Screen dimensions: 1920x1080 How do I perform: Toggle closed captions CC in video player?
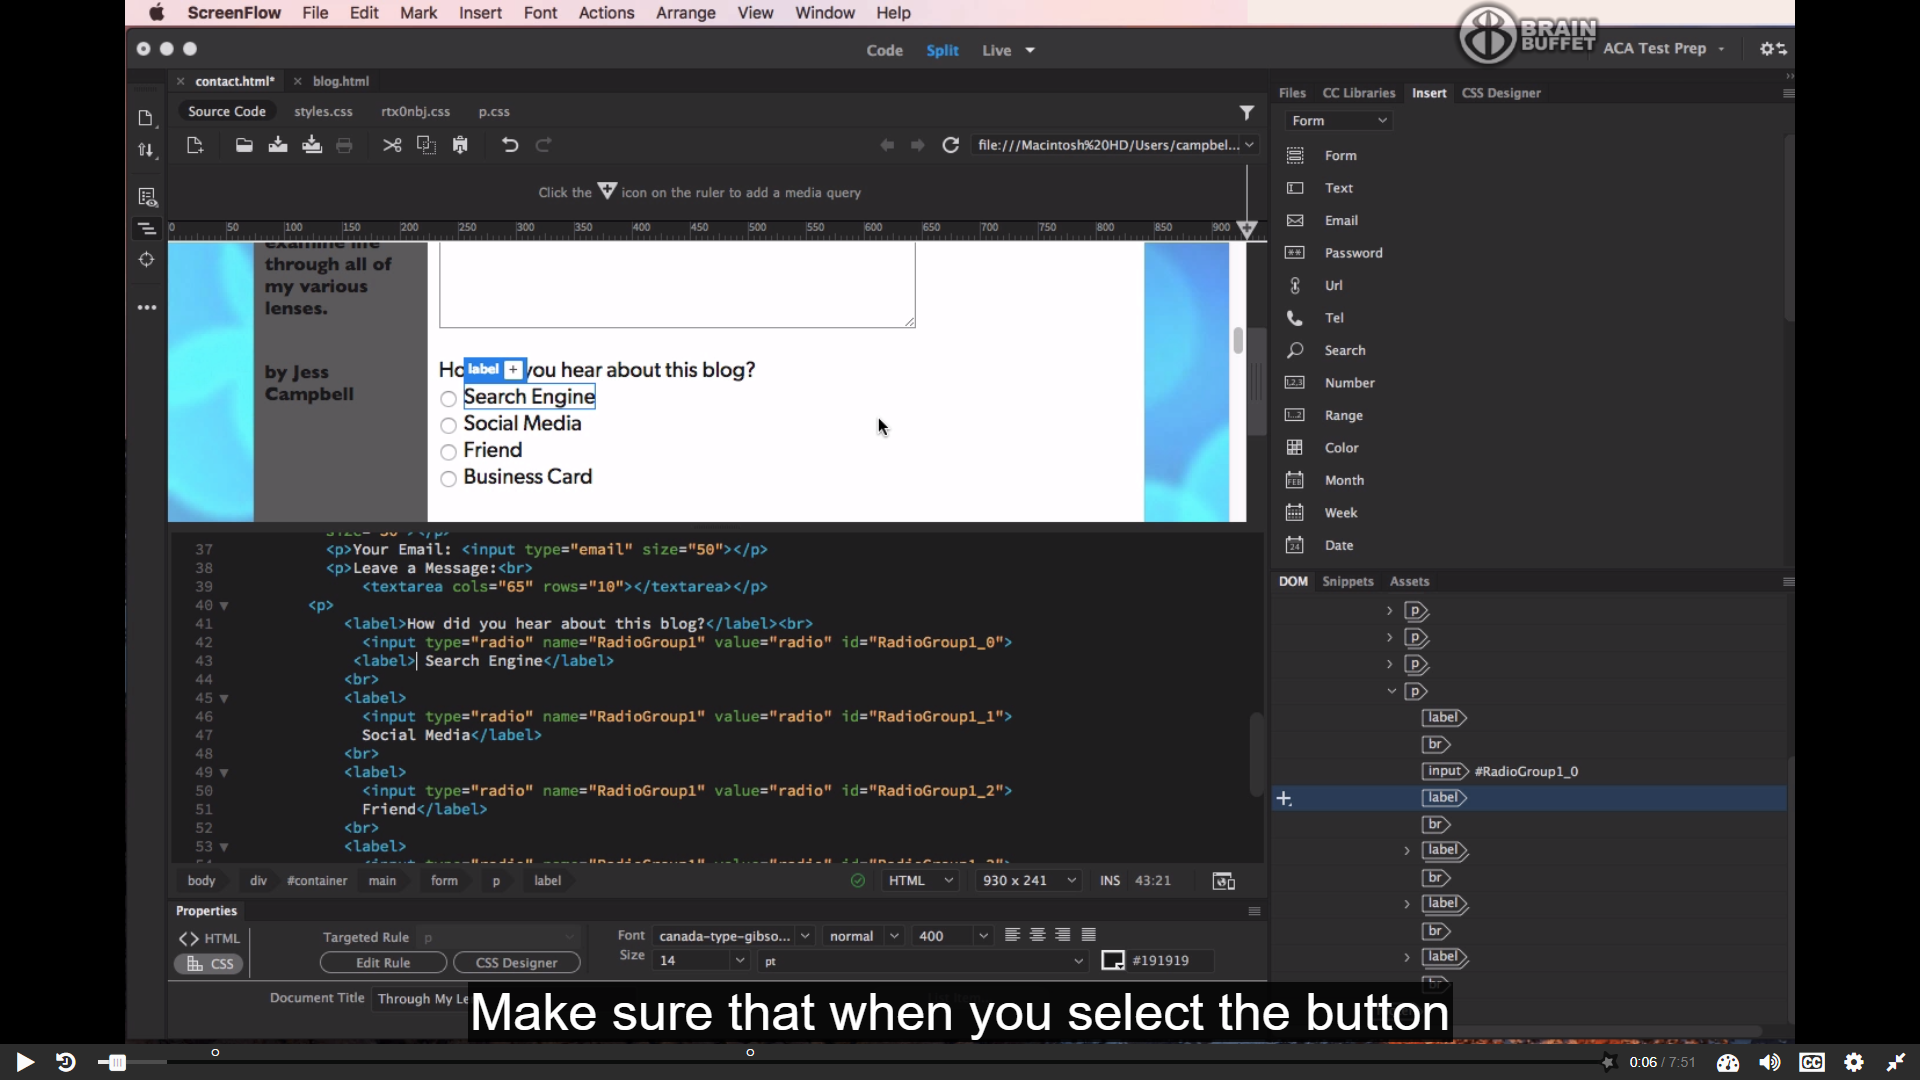coord(1811,1062)
